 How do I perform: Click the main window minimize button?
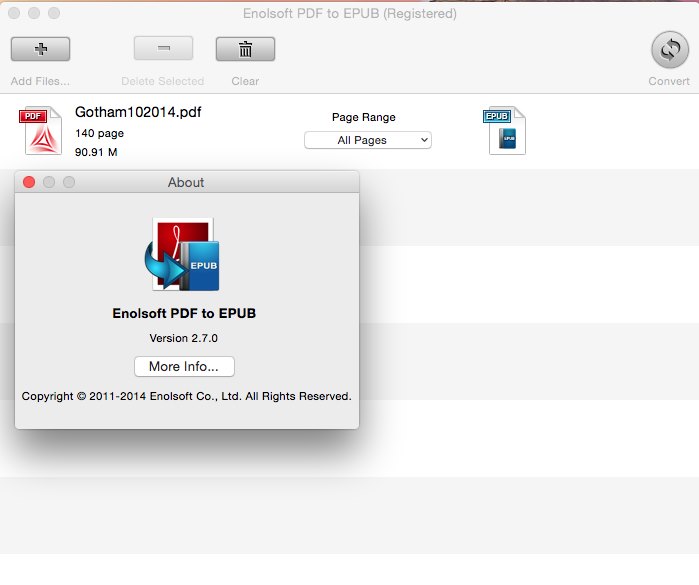(x=34, y=13)
